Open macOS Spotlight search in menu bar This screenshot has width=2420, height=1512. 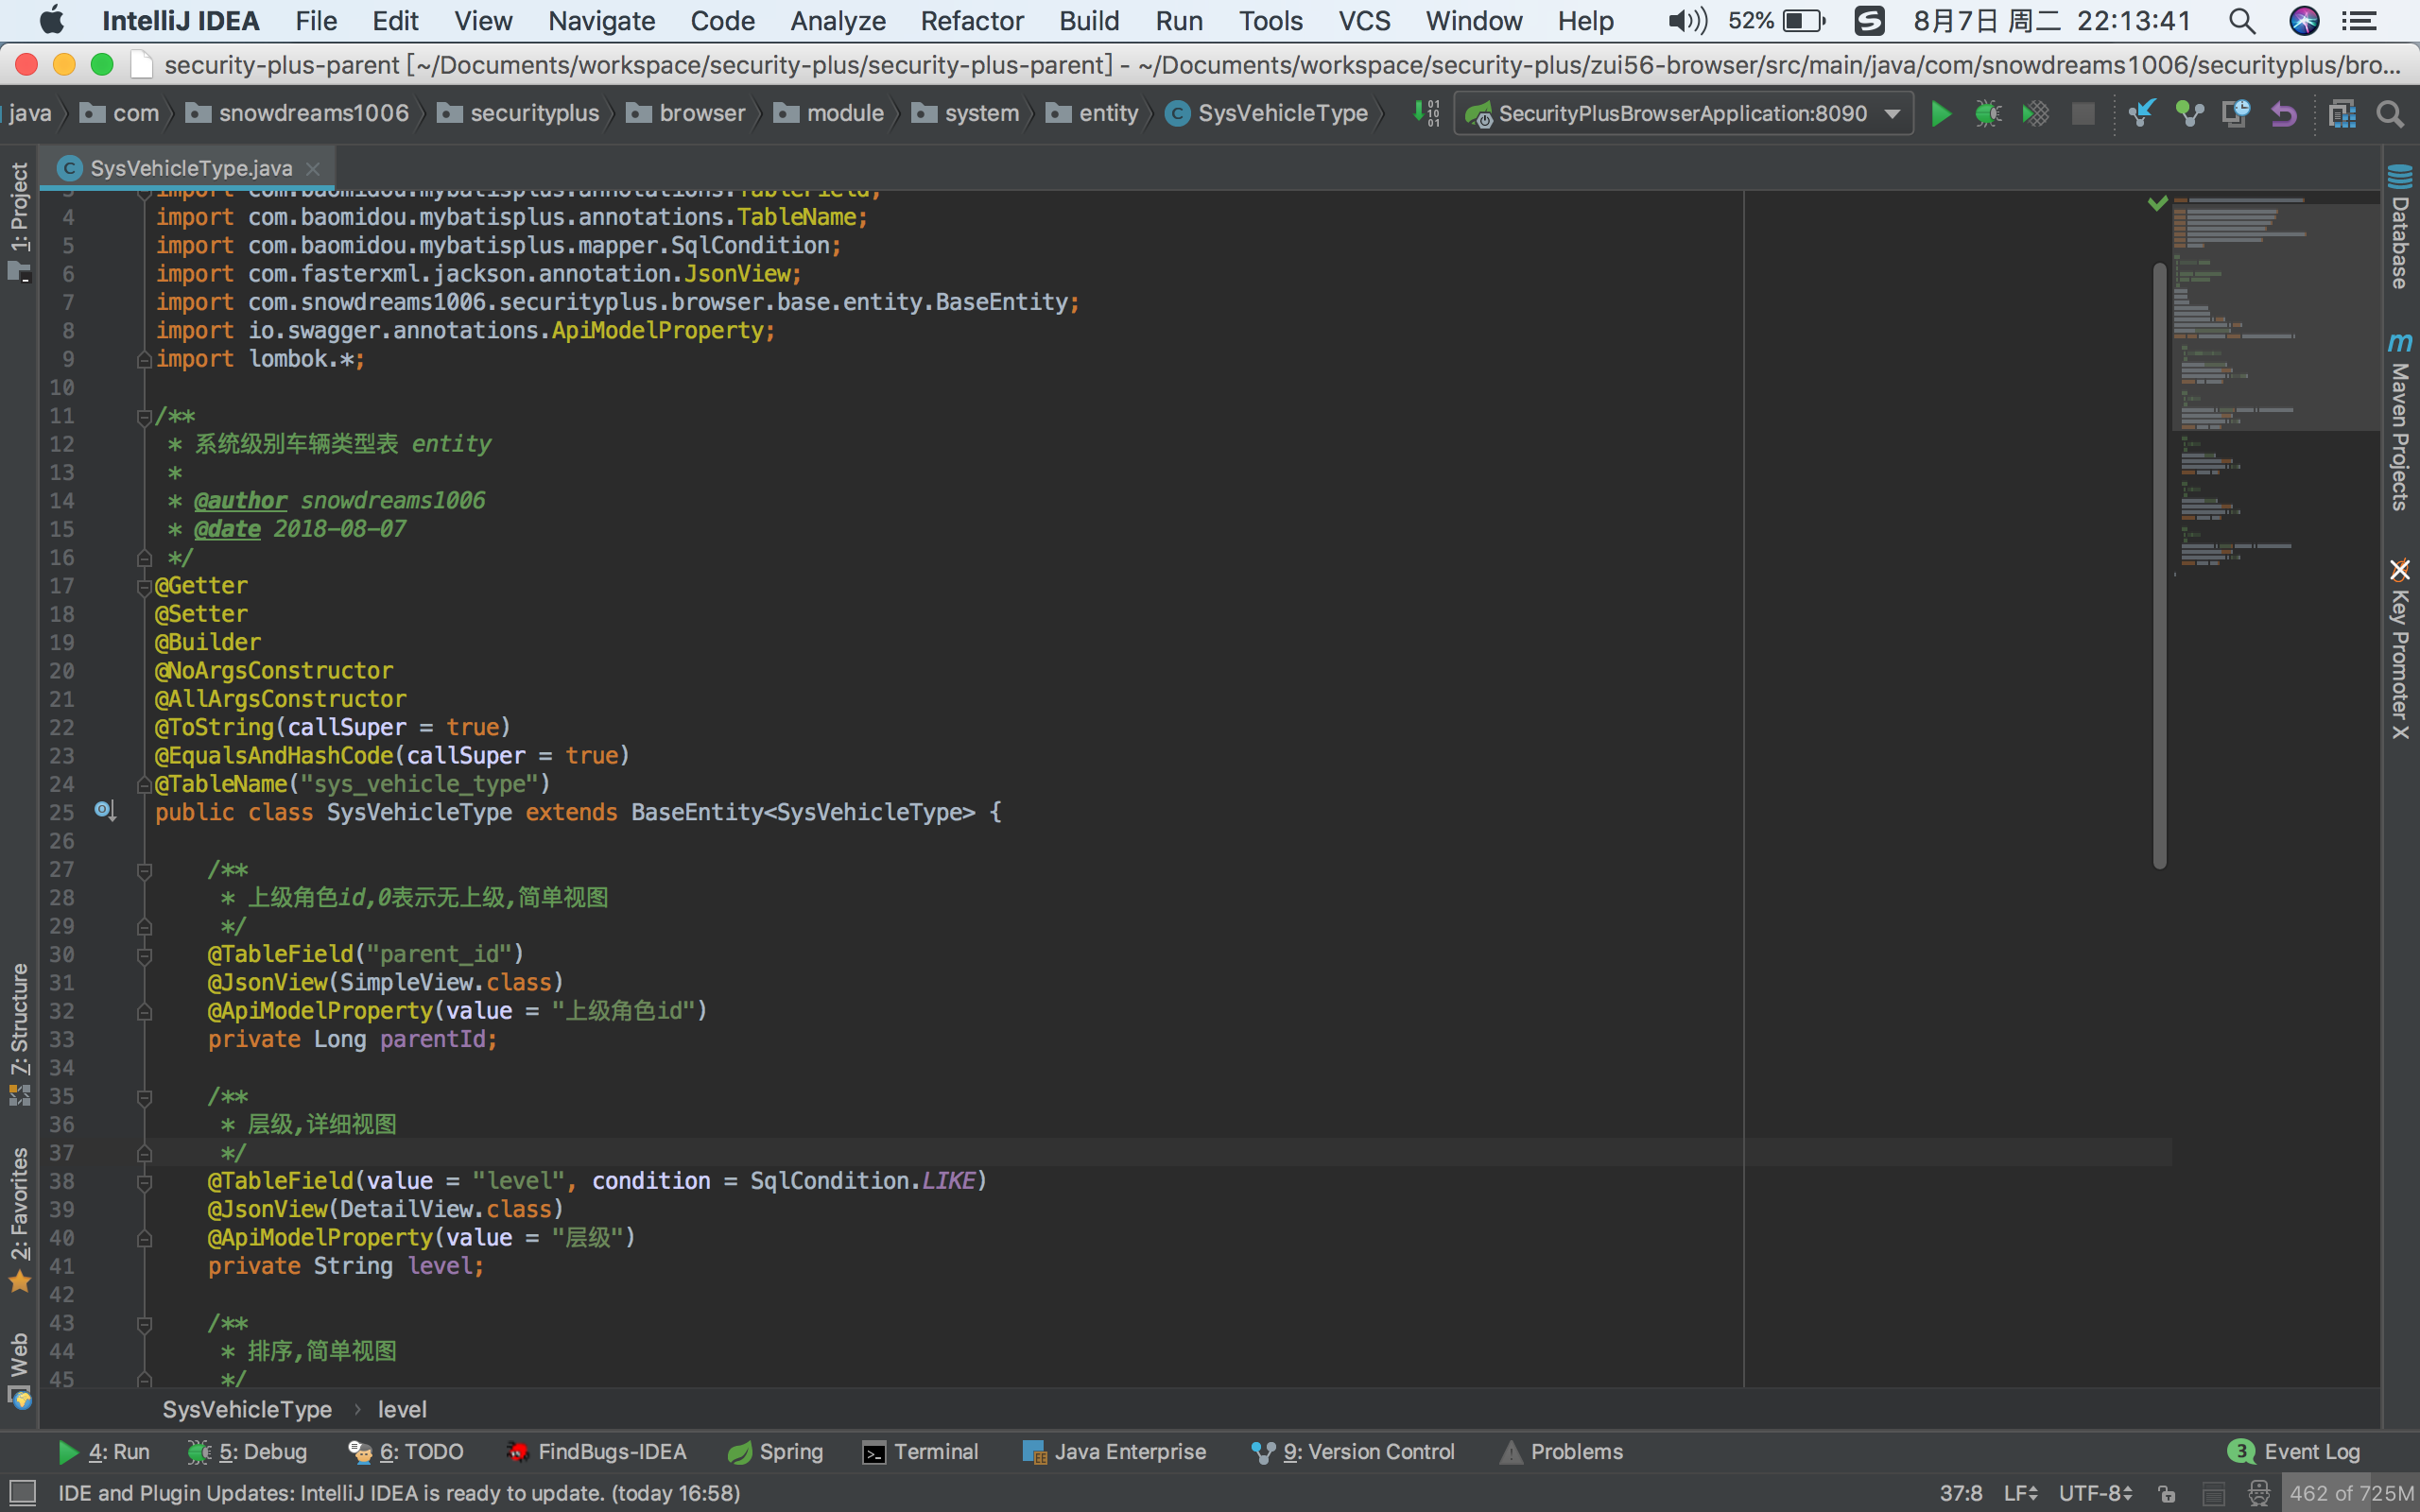(2241, 21)
